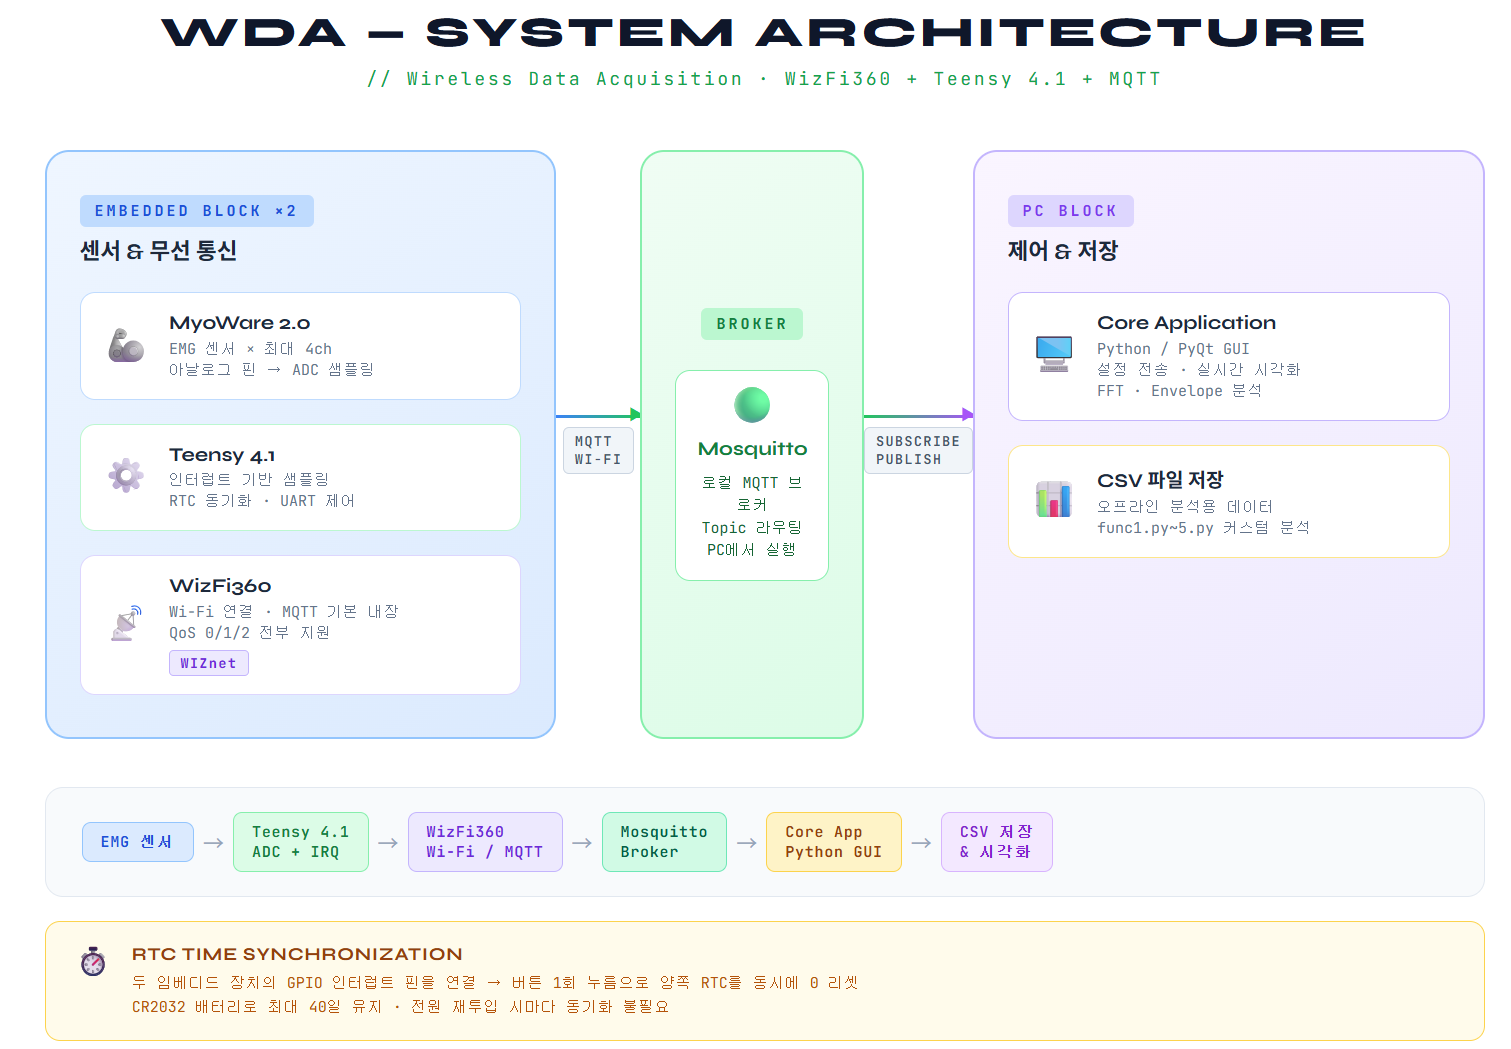Screen dimensions: 1511x1049
Task: Select the Core App Python GUI chip
Action: tap(833, 842)
